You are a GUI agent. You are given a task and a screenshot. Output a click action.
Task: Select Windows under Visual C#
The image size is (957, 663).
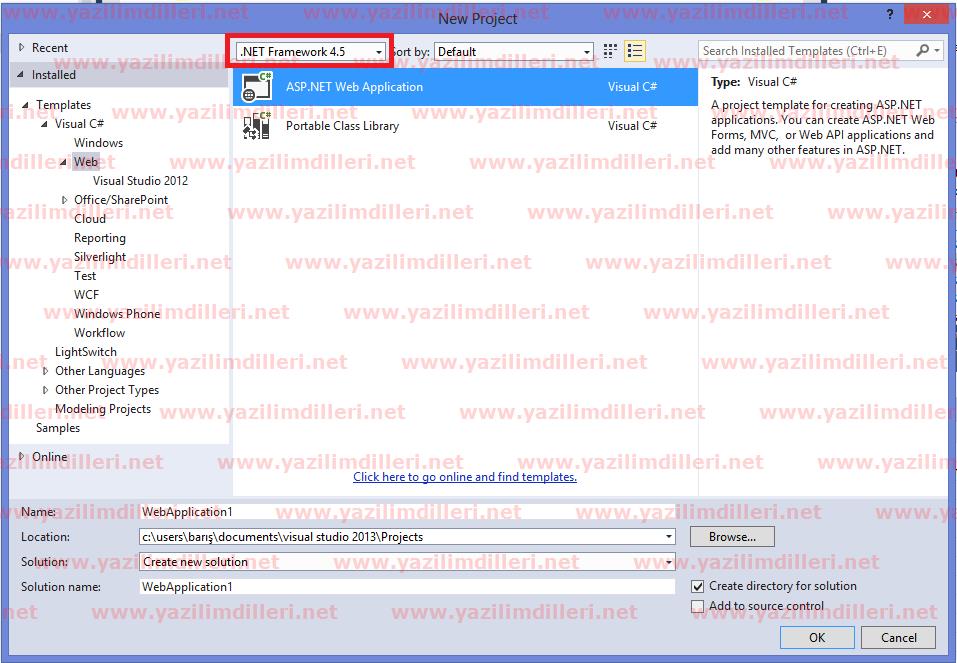[98, 143]
